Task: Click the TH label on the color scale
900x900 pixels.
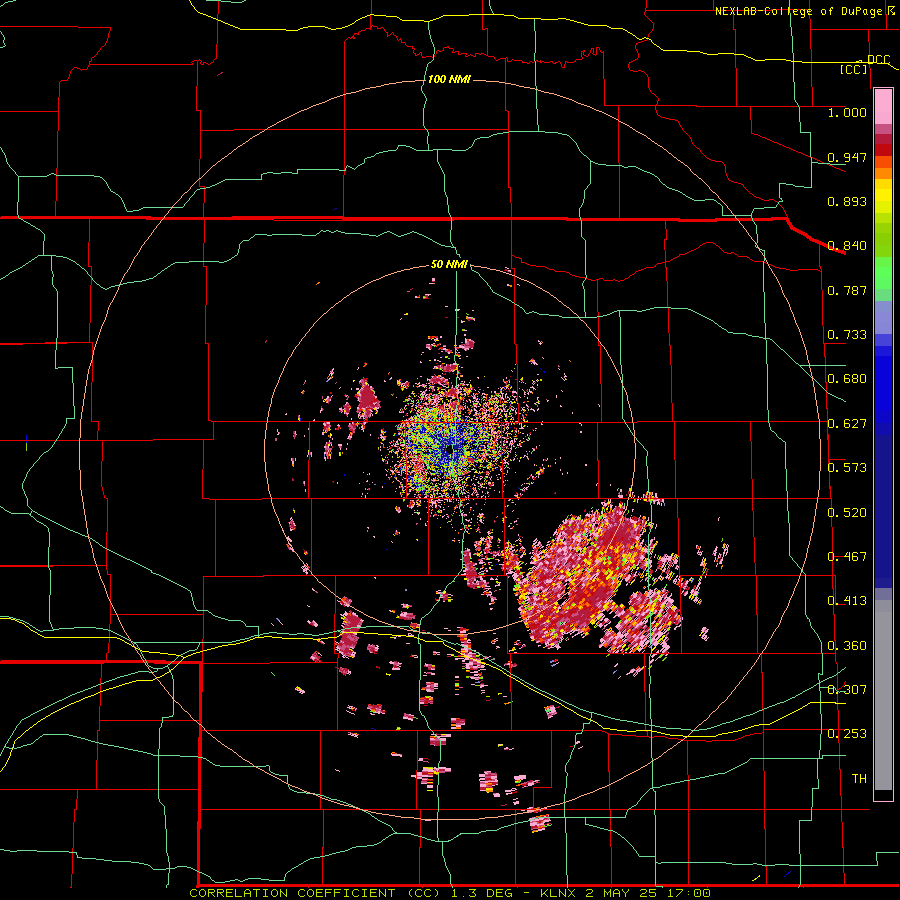Action: pos(859,779)
